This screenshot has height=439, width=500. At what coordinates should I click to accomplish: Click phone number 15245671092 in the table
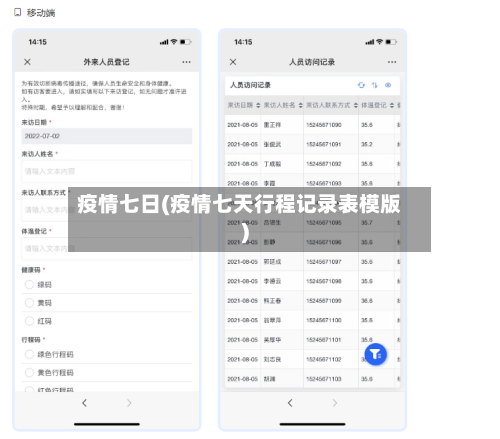[x=324, y=164]
